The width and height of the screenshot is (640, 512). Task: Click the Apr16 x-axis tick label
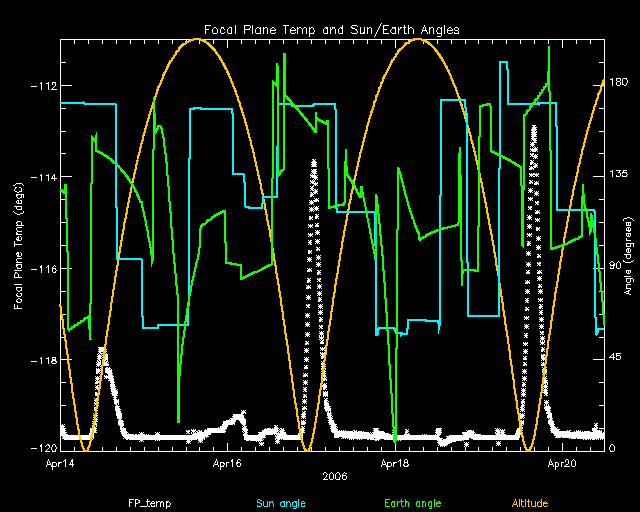click(x=229, y=464)
